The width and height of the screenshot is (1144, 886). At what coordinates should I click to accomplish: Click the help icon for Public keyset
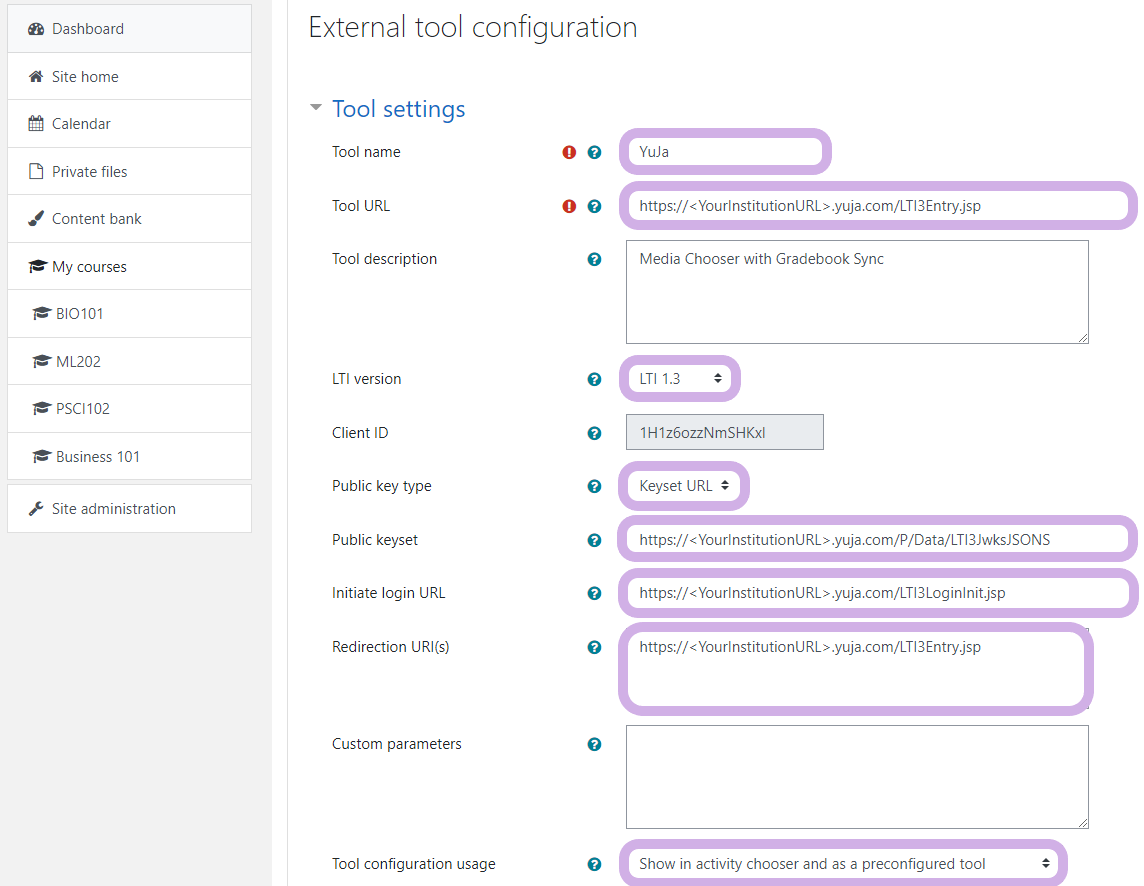[x=595, y=540]
